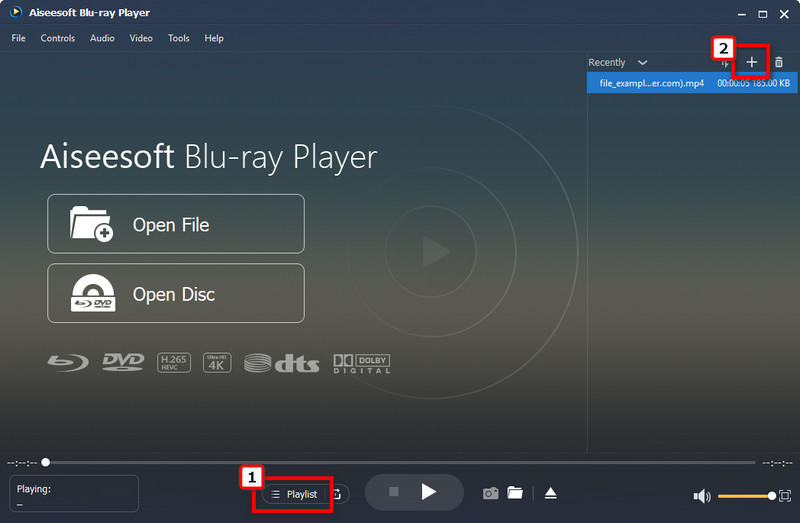Toggle the Playlist panel button
800x523 pixels.
pyautogui.click(x=294, y=494)
